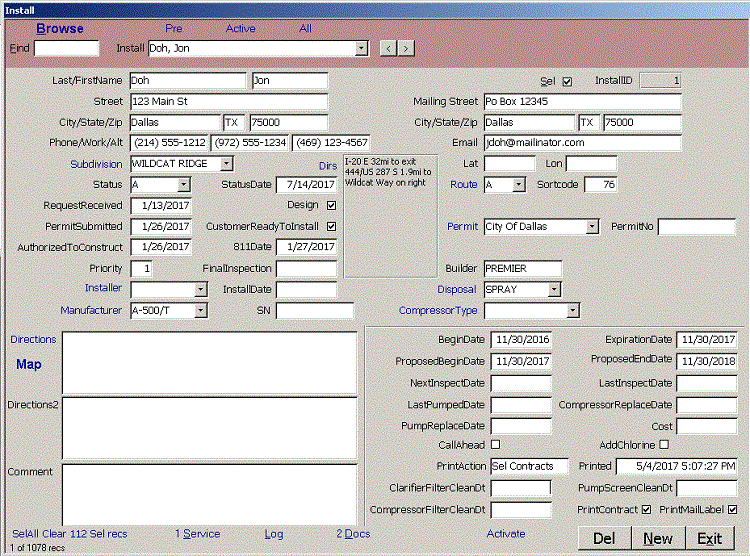Click the Exit button

(x=709, y=538)
